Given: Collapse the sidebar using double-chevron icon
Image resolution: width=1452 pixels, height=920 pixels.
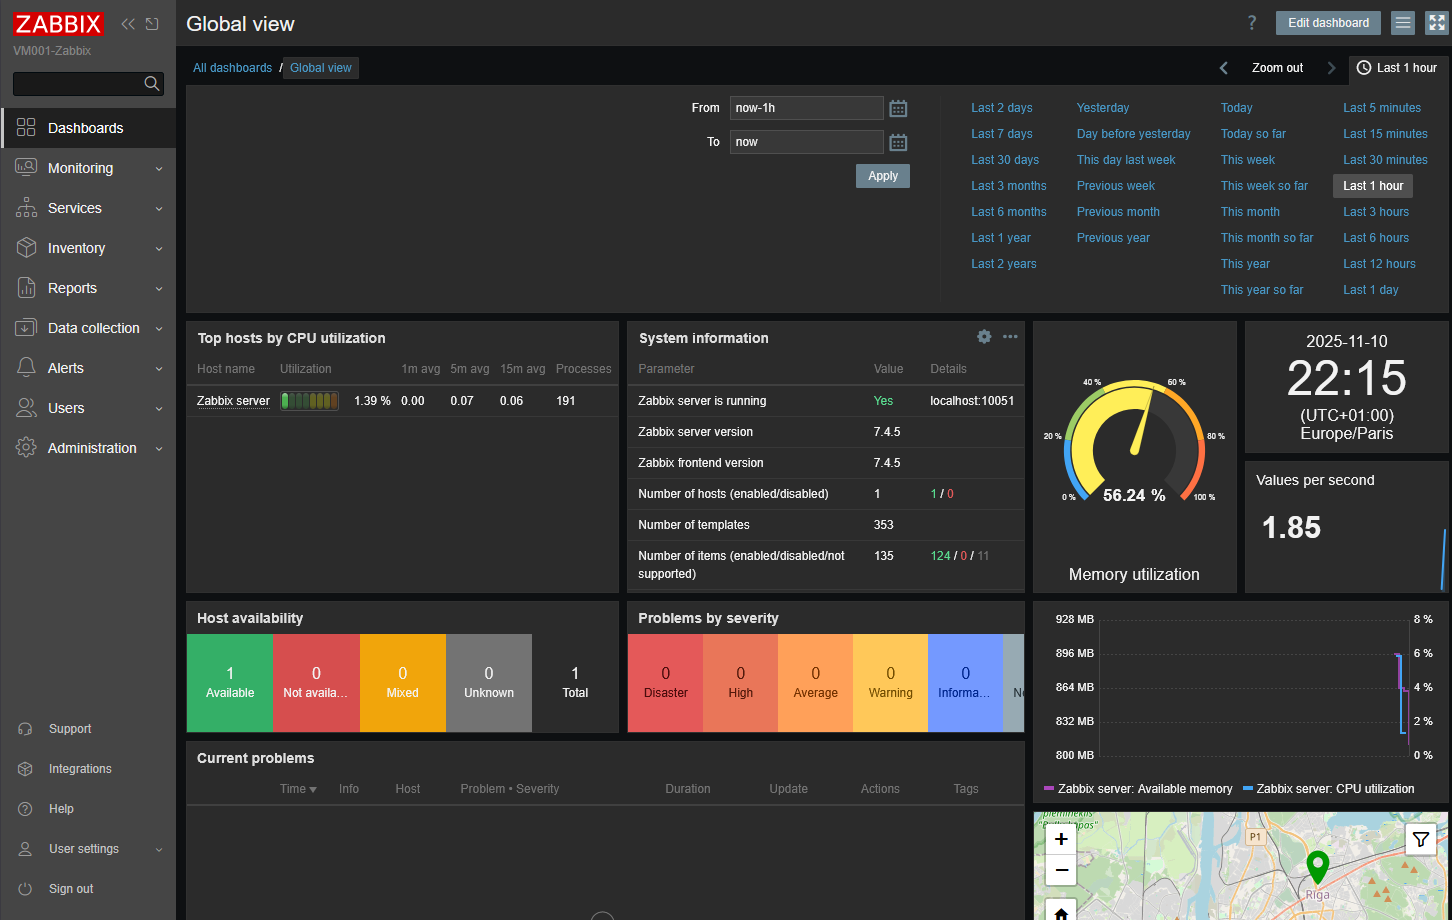Looking at the screenshot, I should [128, 24].
